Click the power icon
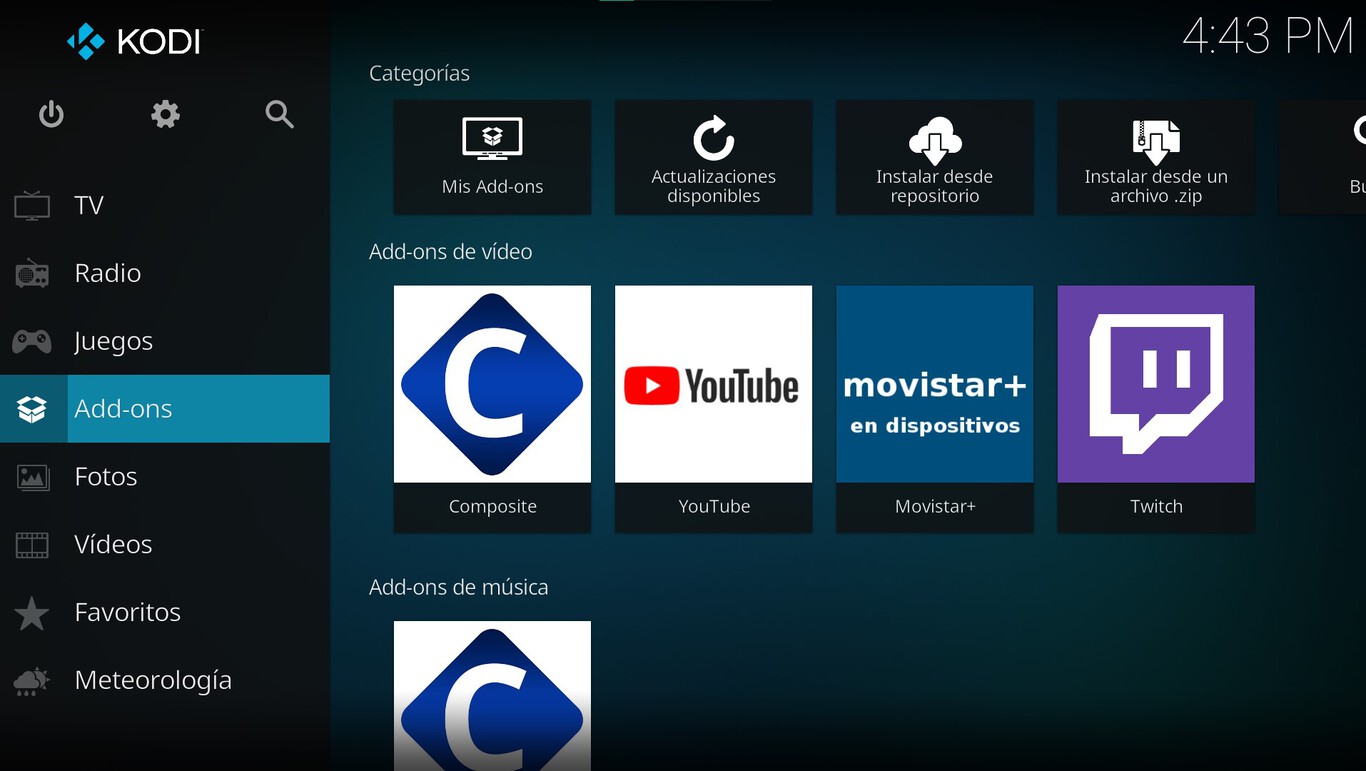1366x771 pixels. (50, 114)
